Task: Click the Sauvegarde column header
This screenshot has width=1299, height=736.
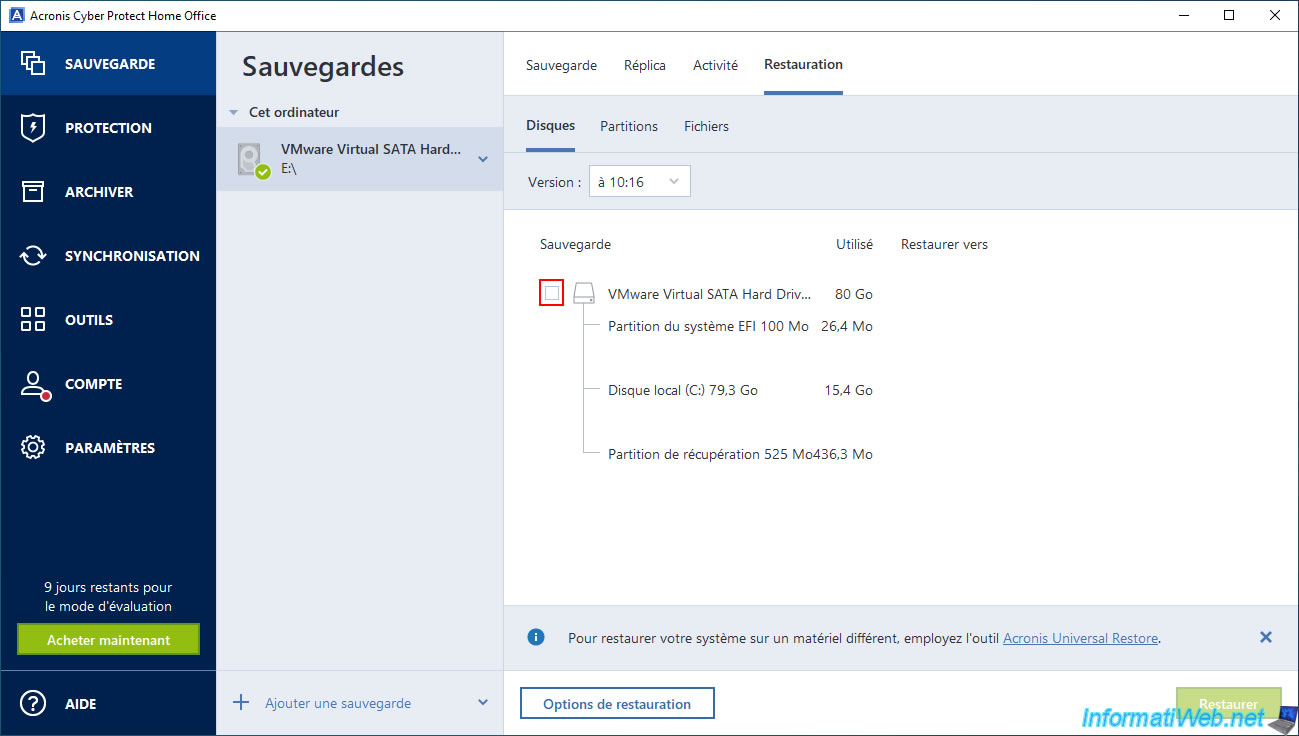Action: pos(575,244)
